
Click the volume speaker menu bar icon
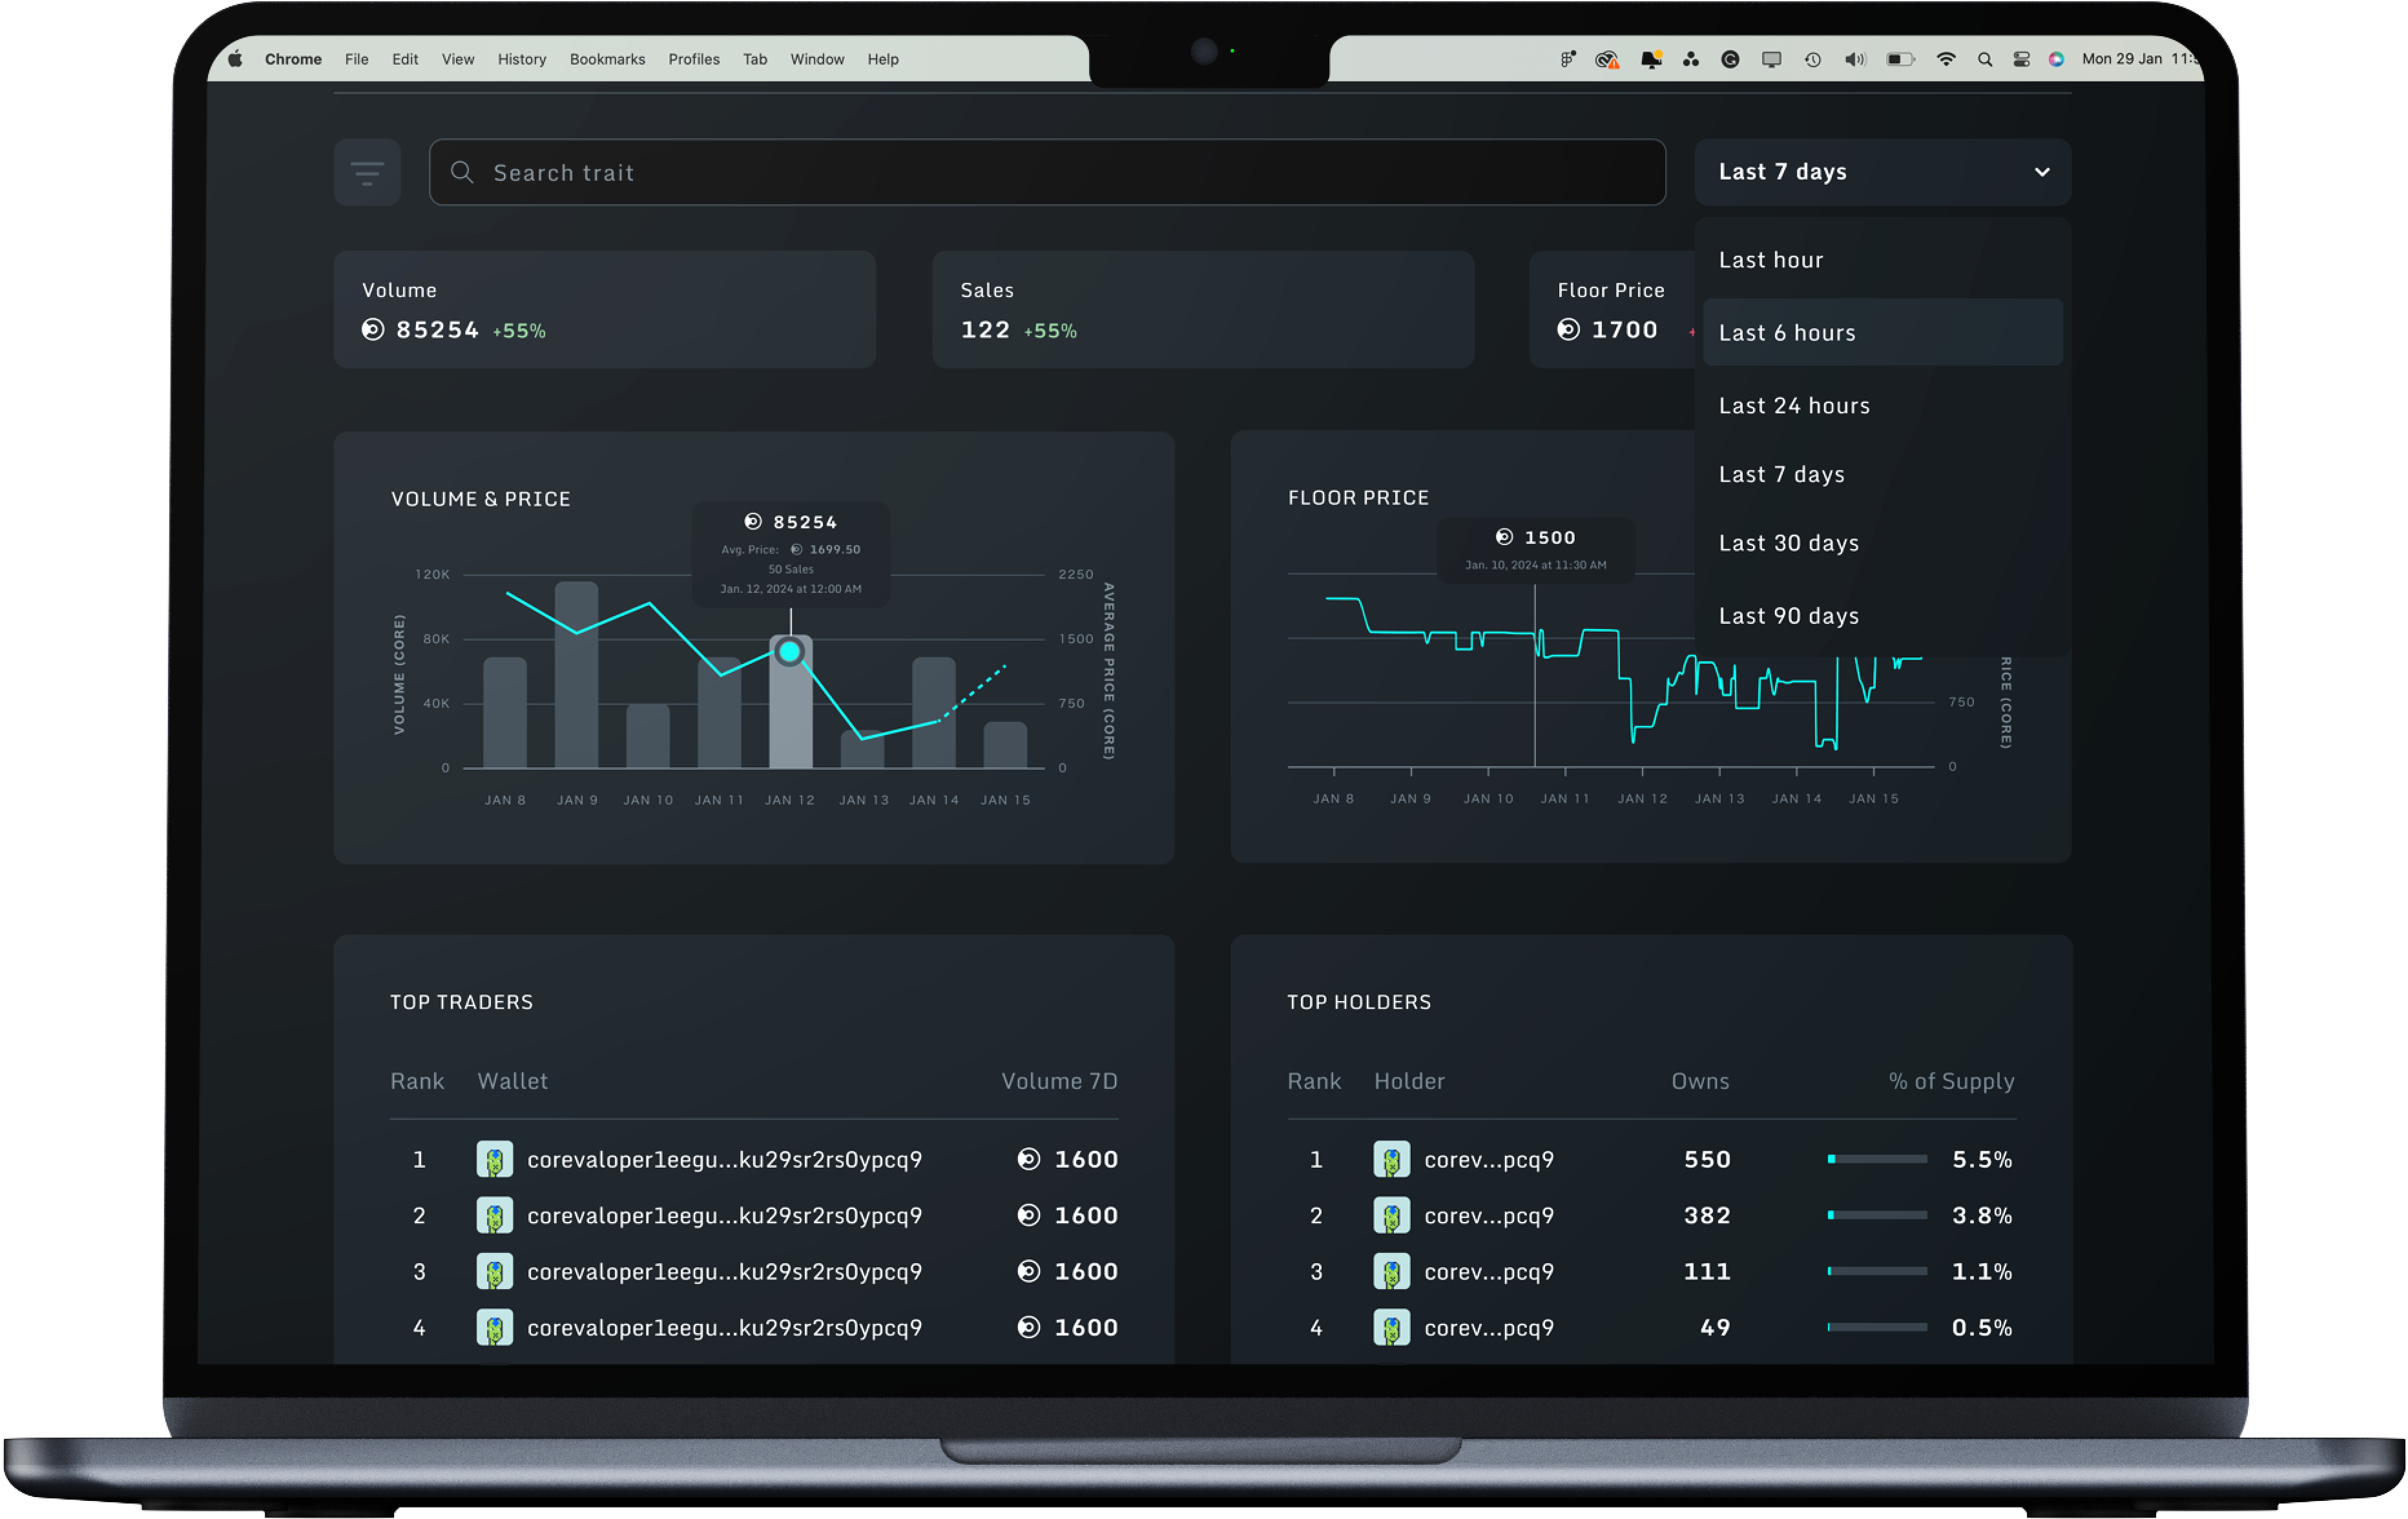[x=1855, y=60]
